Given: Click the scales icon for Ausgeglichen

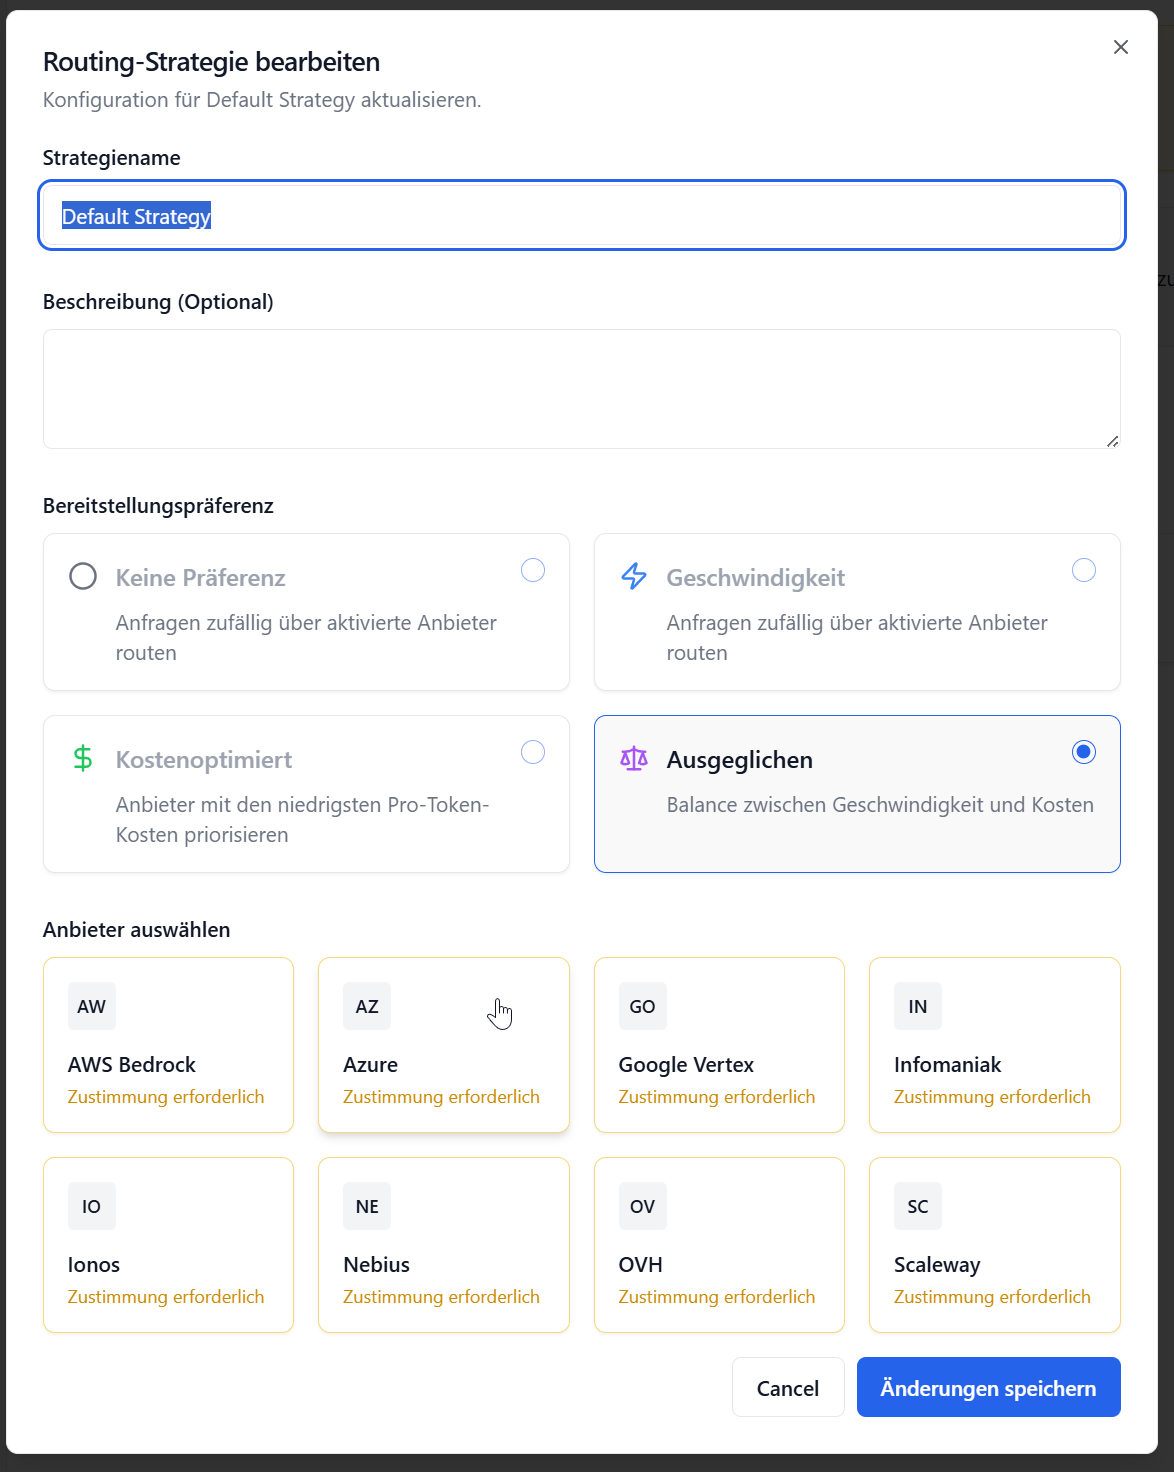Looking at the screenshot, I should pos(633,760).
